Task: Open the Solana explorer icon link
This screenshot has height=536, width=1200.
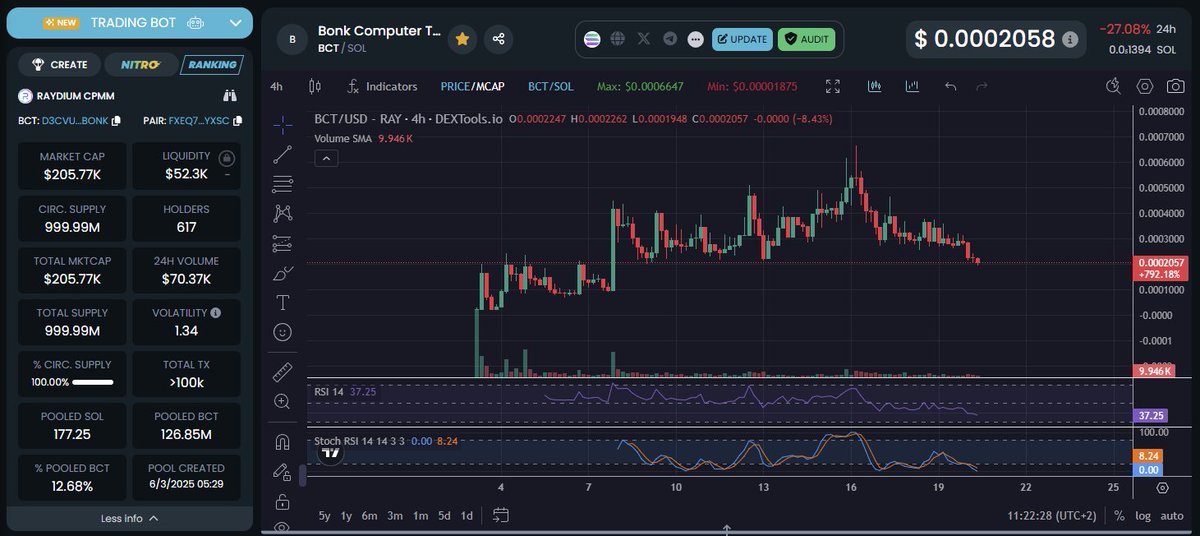Action: pos(593,39)
